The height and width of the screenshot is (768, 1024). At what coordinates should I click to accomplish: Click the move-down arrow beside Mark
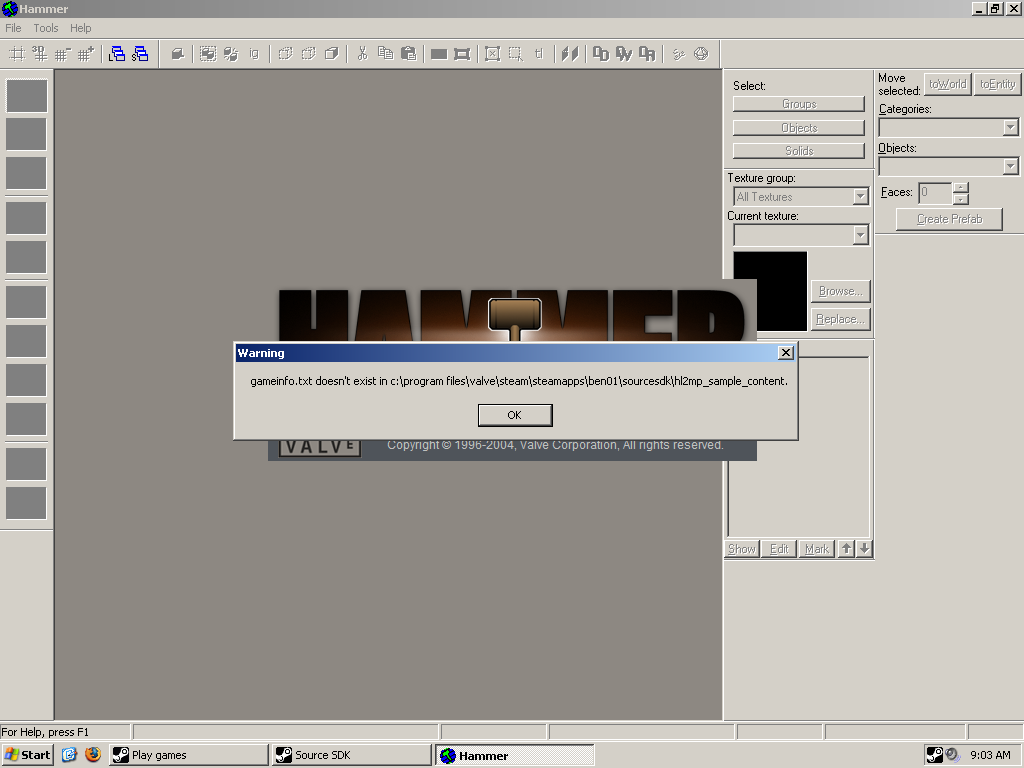point(865,549)
